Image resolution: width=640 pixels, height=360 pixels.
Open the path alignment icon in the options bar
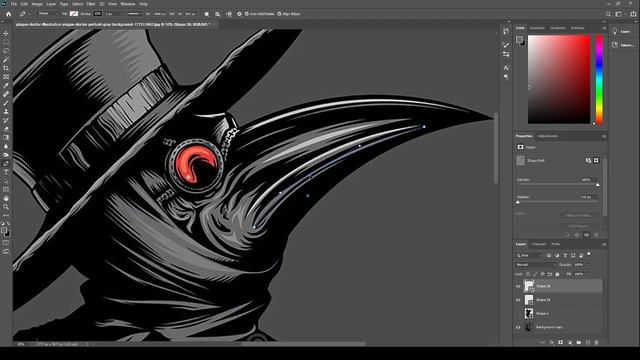[218, 14]
